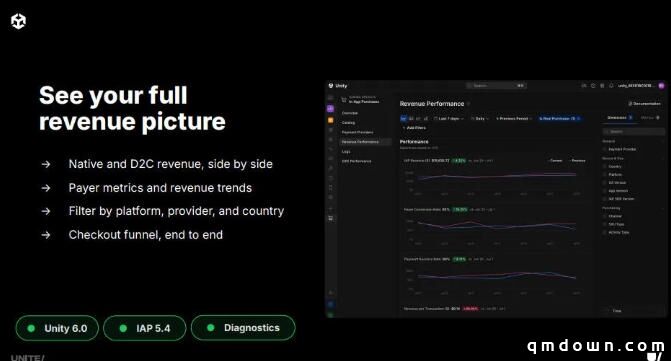
Task: Open the orange sidebar icon in the dashboard
Action: 330,120
